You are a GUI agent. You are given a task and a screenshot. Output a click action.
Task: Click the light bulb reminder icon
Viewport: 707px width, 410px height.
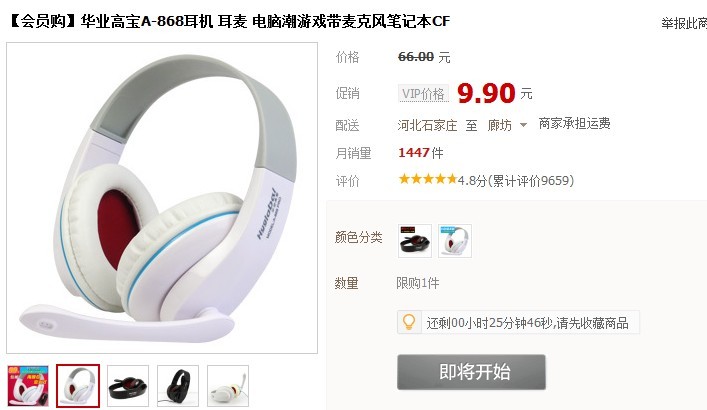coord(409,322)
